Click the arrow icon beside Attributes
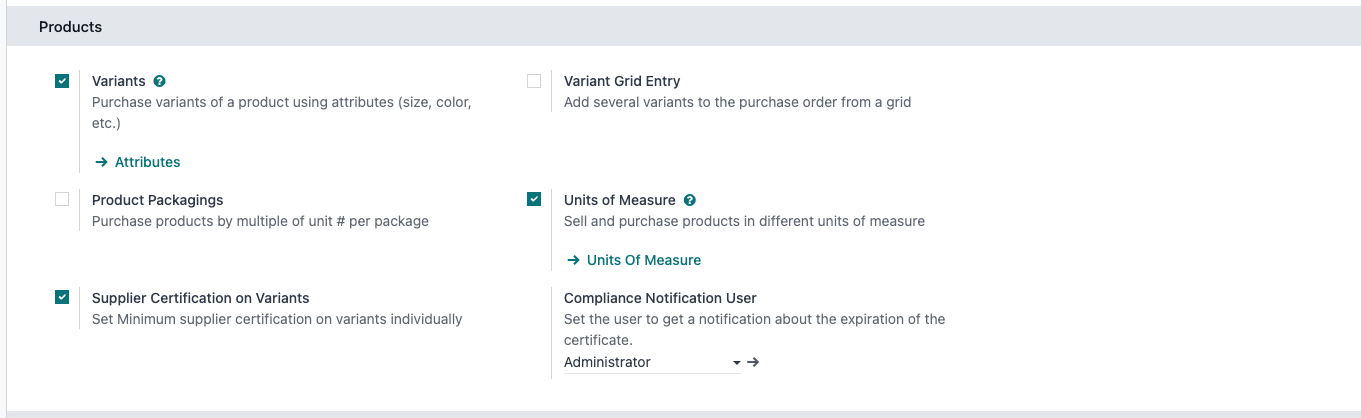The image size is (1361, 418). coord(101,162)
